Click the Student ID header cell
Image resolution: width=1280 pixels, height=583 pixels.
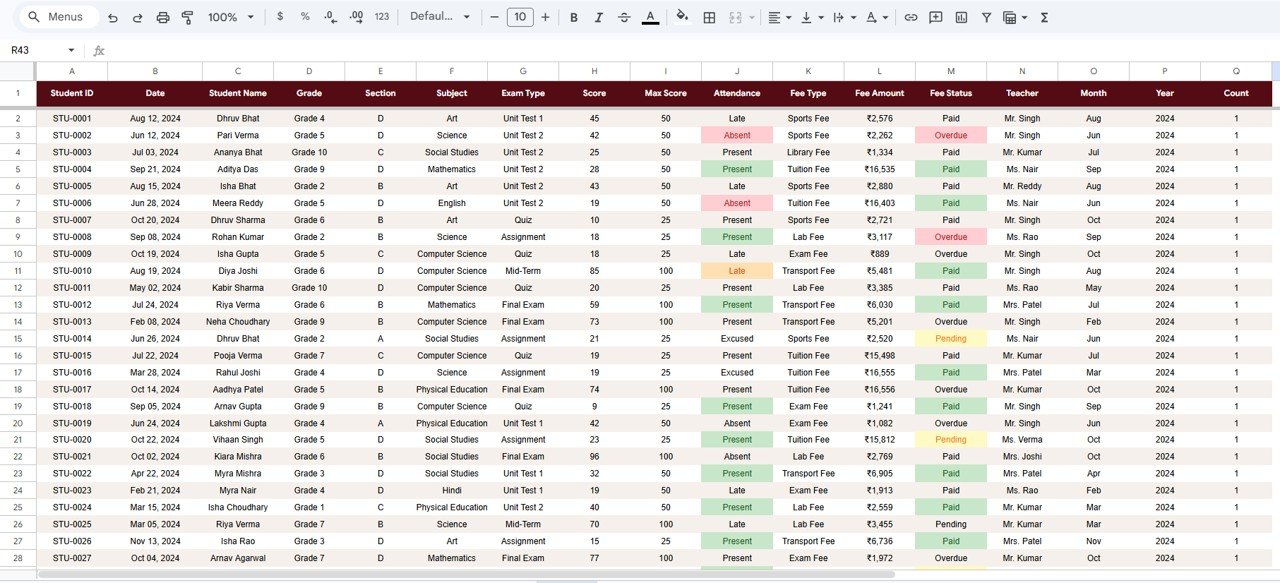pos(72,93)
